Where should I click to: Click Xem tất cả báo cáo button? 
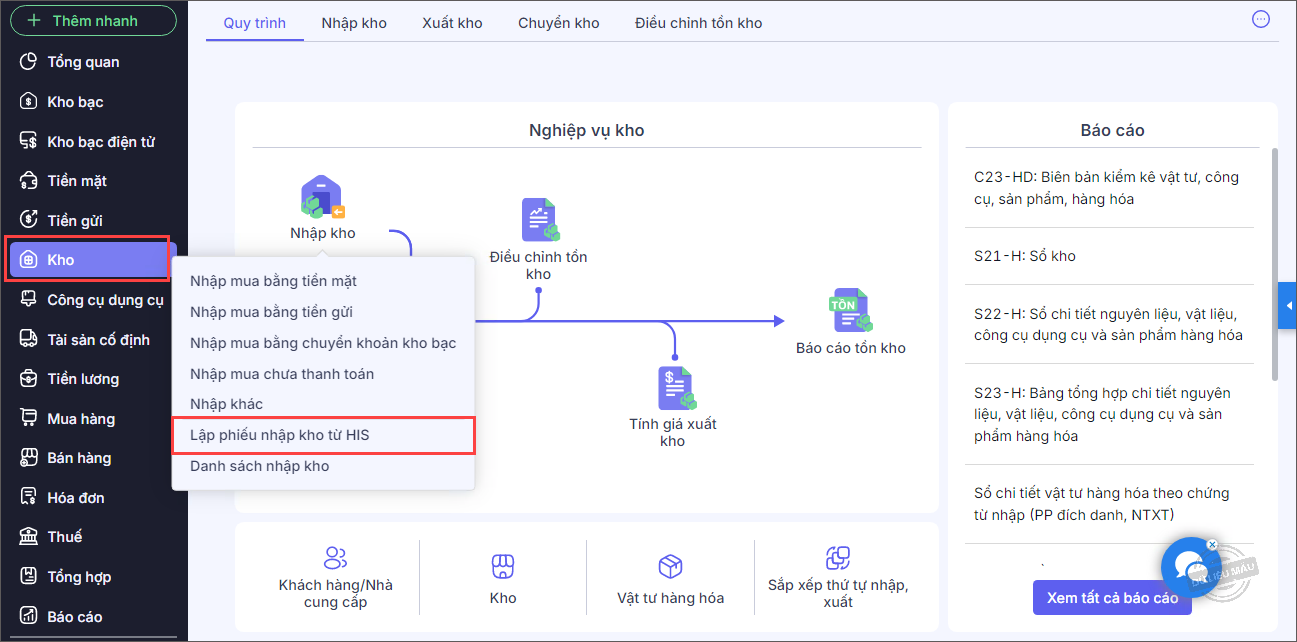tap(1112, 598)
